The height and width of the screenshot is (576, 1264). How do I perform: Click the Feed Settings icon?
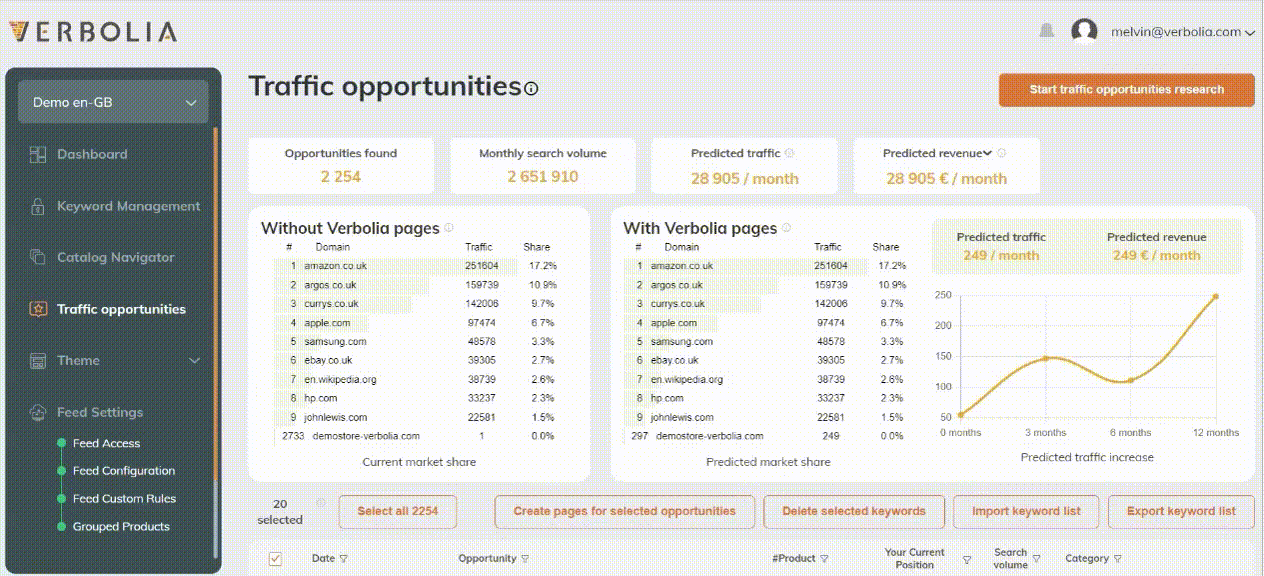coord(38,412)
